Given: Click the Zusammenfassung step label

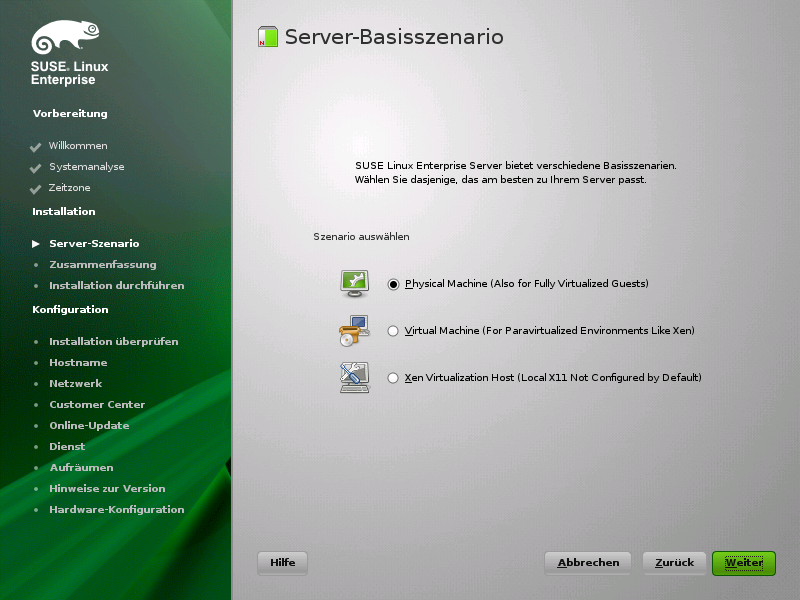Looking at the screenshot, I should (103, 264).
